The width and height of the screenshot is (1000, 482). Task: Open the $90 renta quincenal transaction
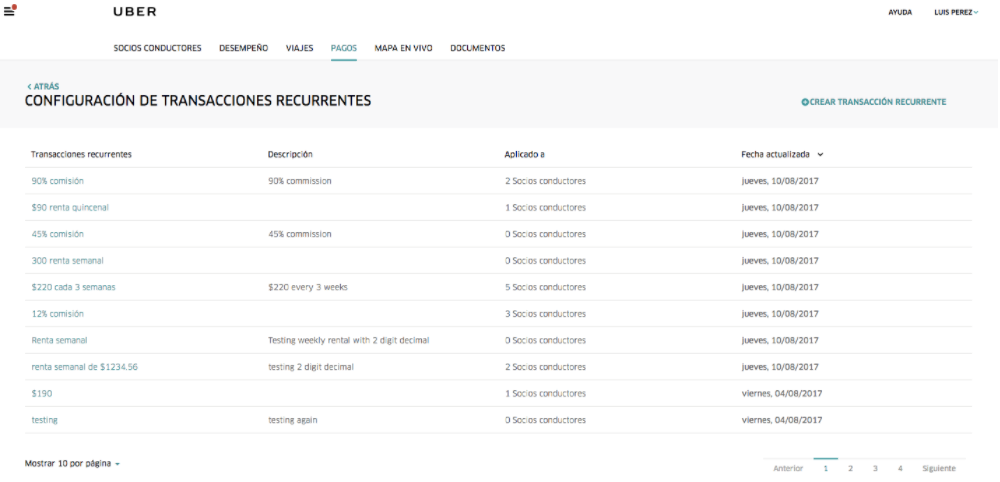[x=70, y=207]
